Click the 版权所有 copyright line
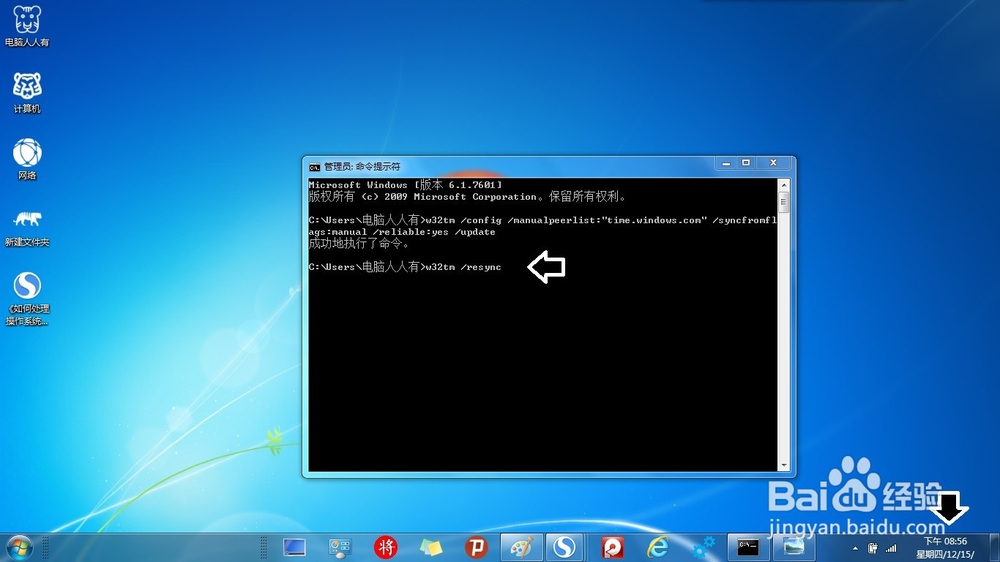 click(x=469, y=196)
